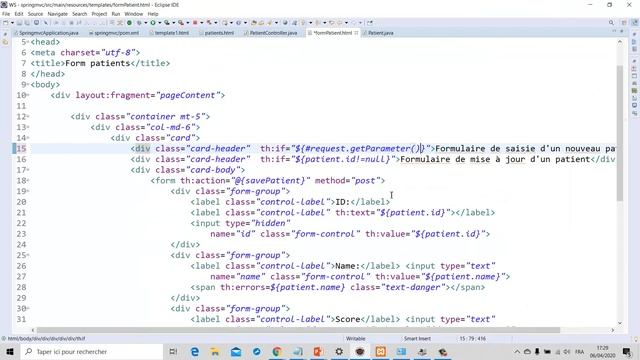Click the Save toolbar icon
This screenshot has height=360, width=640.
[20, 23]
